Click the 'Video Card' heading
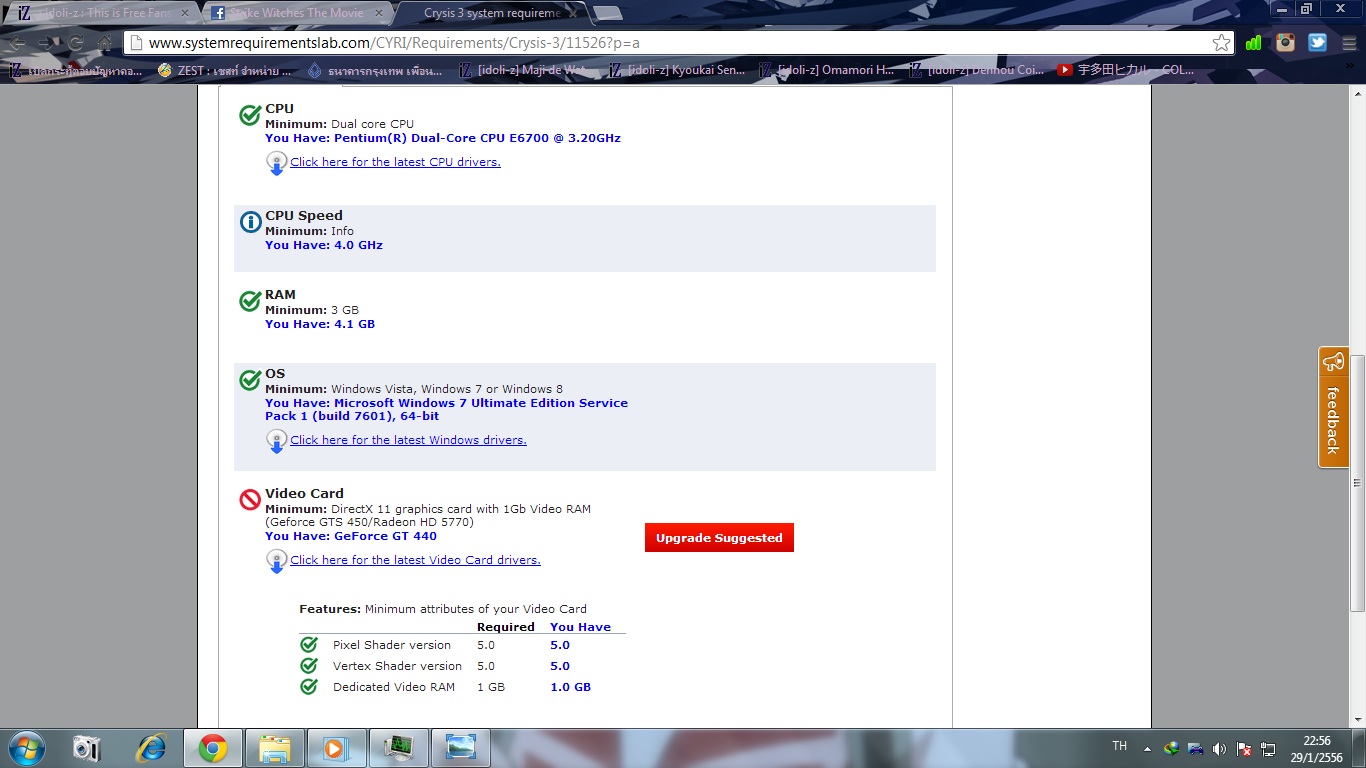 [304, 493]
